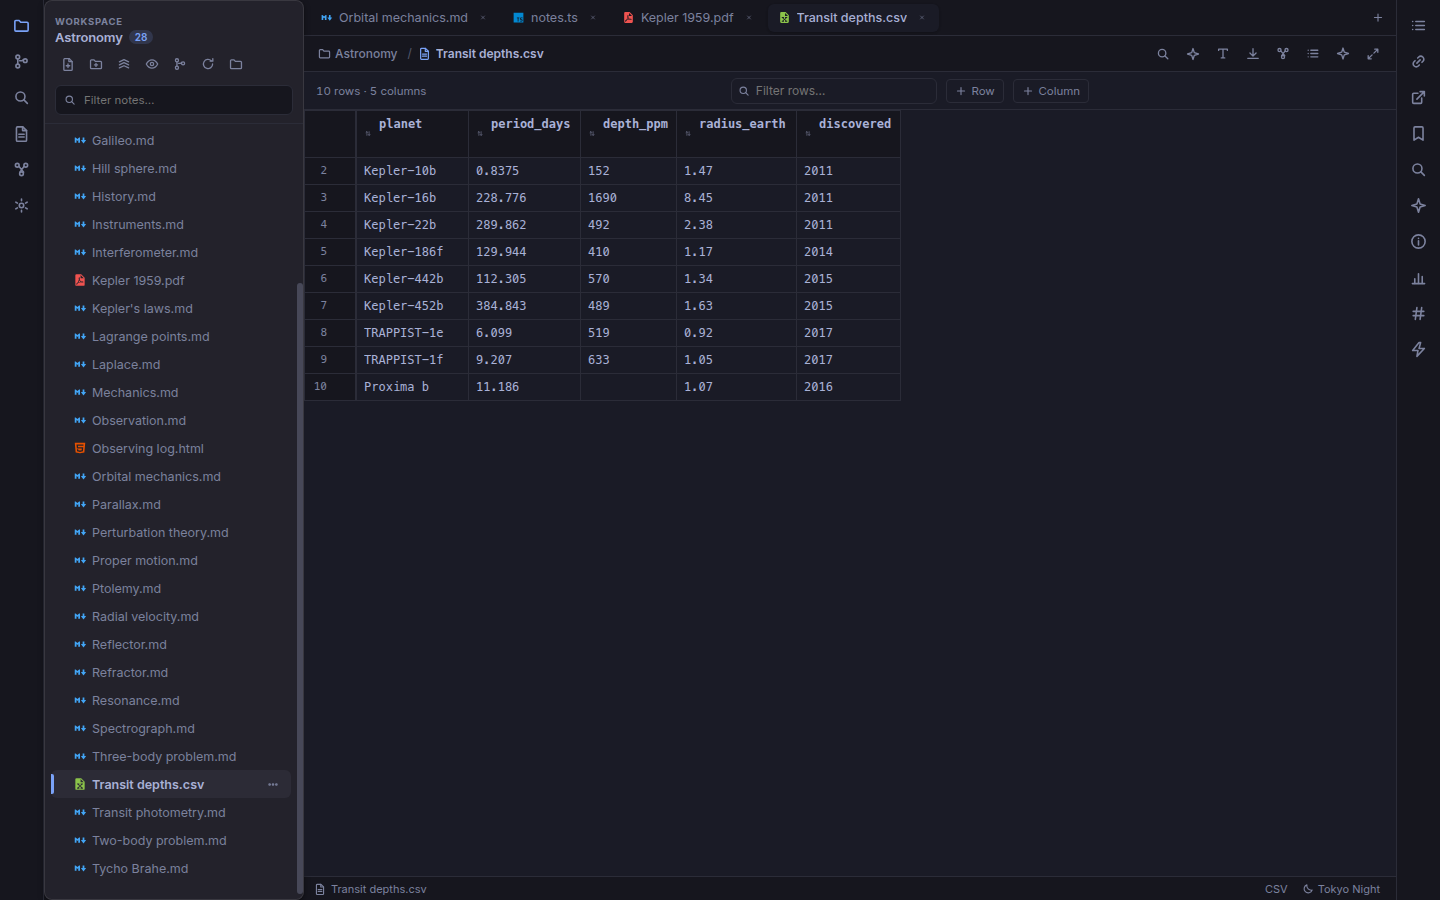Download the CSV with the download icon
The image size is (1440, 900).
click(1253, 54)
